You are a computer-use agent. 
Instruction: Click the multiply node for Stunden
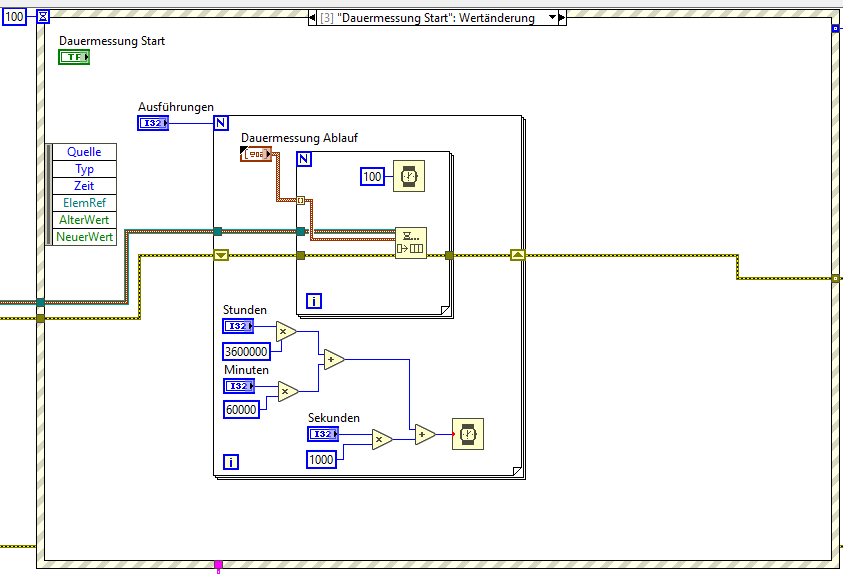[x=285, y=332]
